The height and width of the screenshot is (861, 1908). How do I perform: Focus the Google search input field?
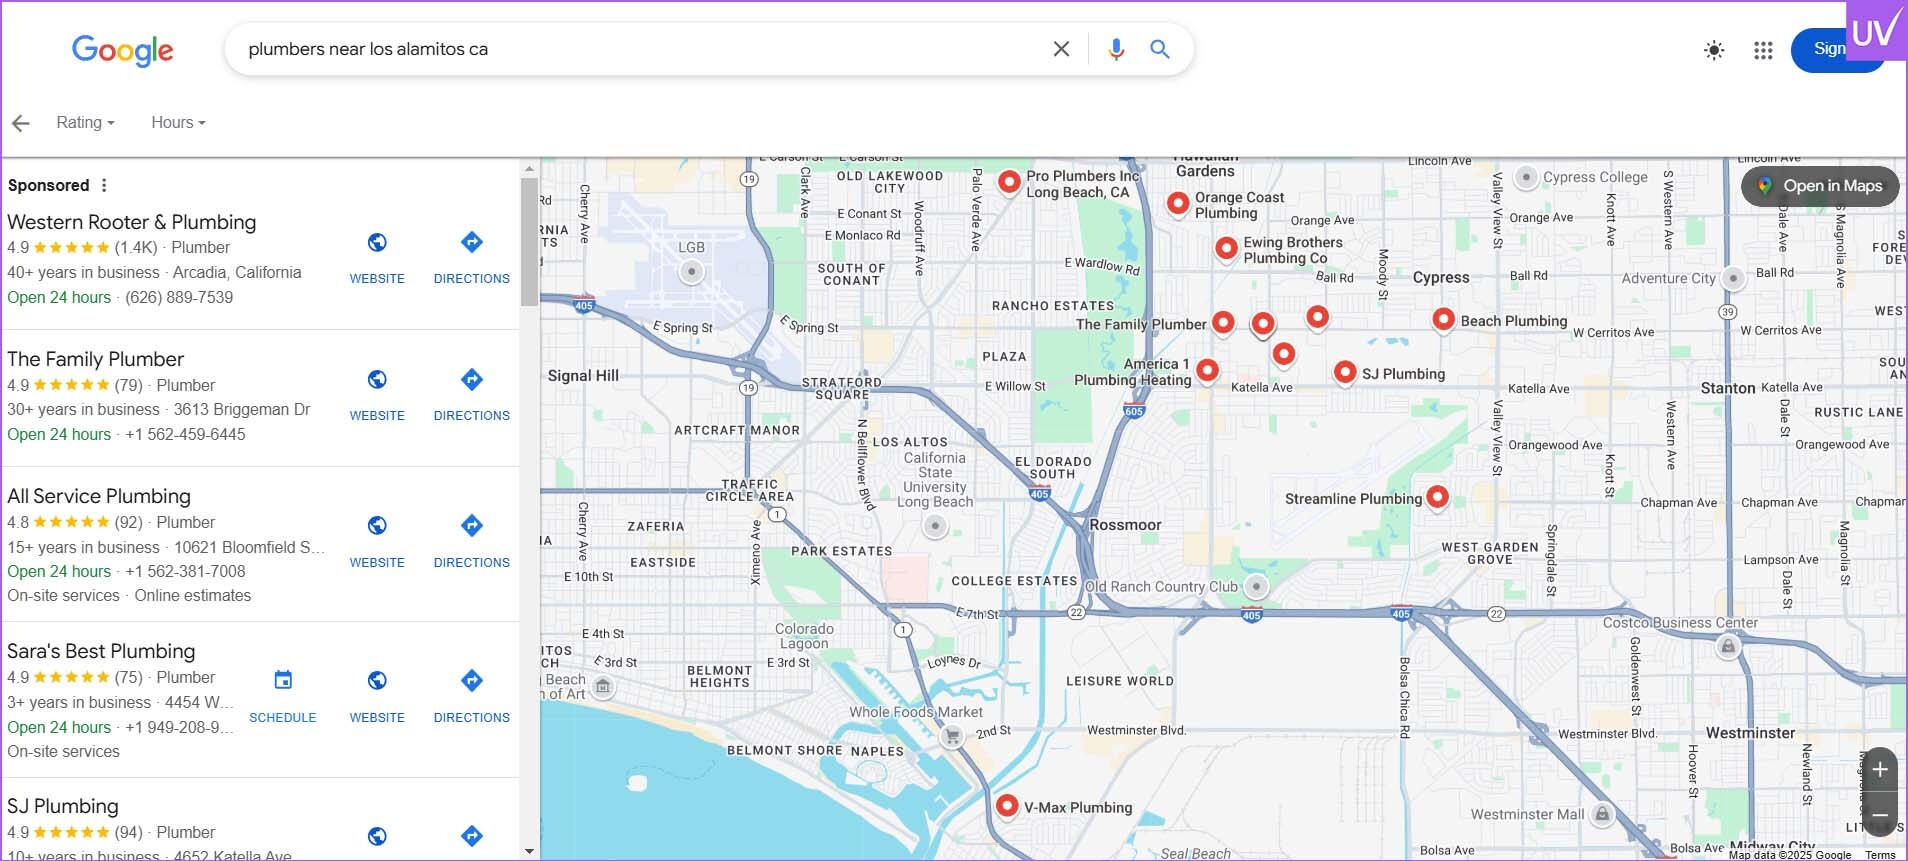point(640,49)
